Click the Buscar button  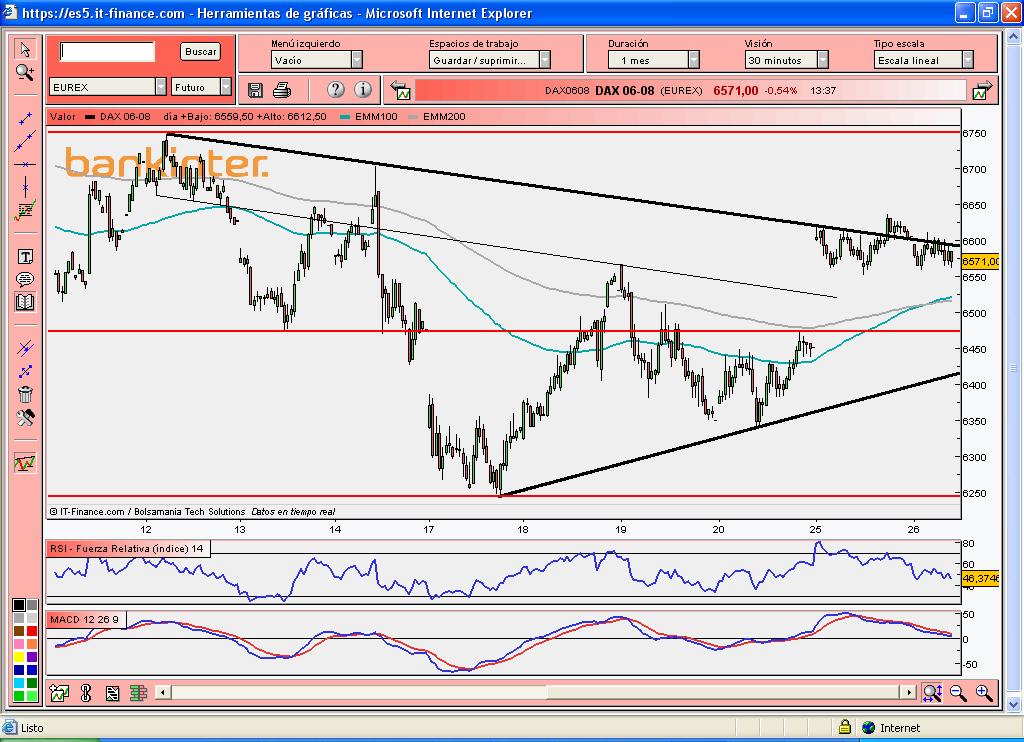[200, 51]
